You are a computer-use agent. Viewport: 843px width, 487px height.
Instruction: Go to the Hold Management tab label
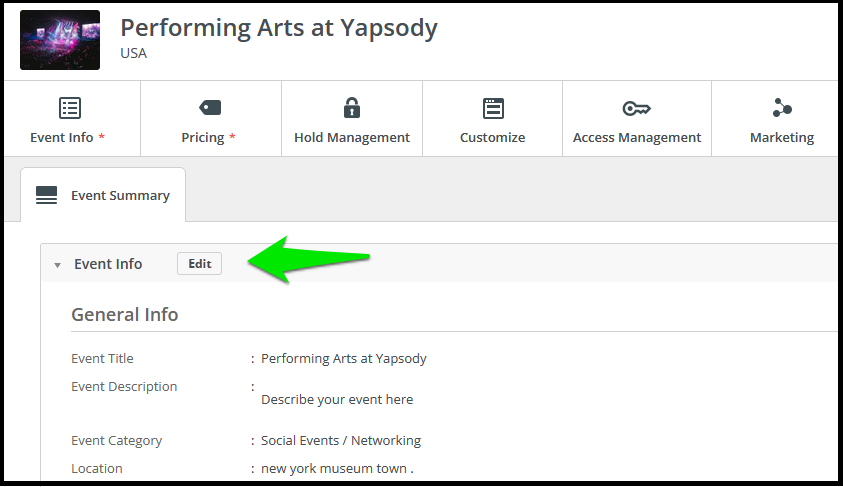pyautogui.click(x=352, y=138)
